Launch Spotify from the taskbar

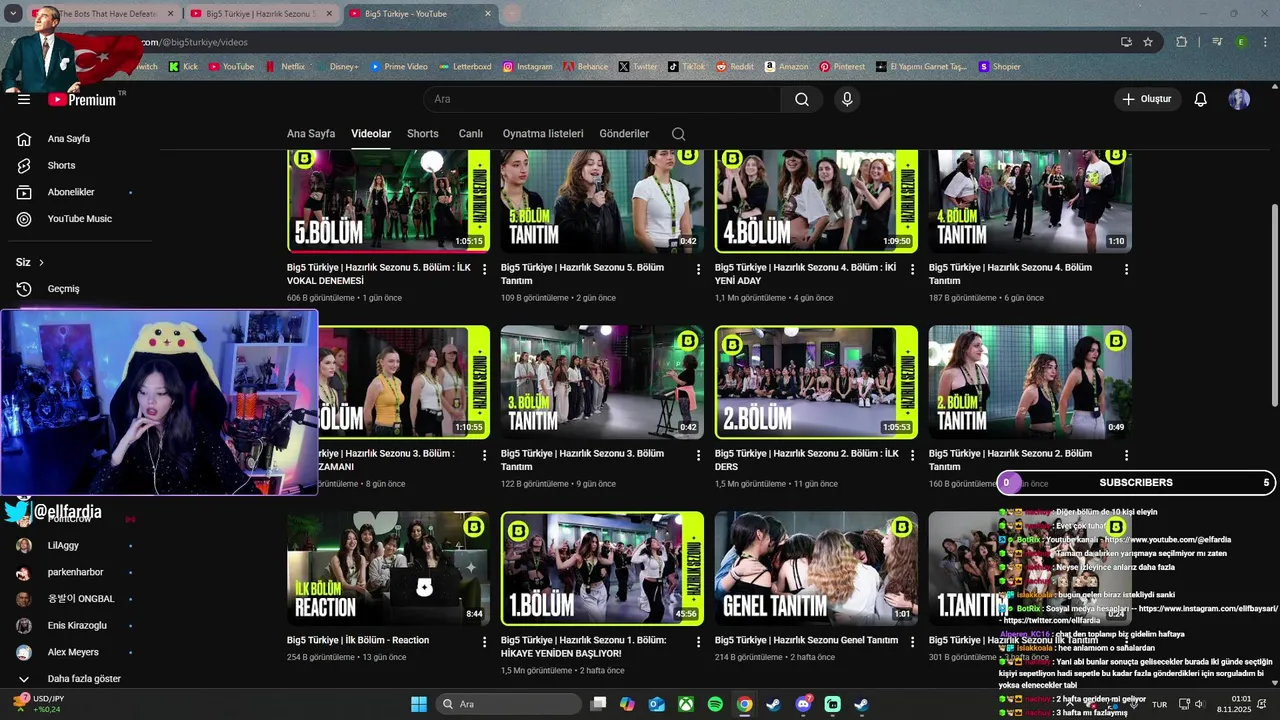pyautogui.click(x=715, y=704)
